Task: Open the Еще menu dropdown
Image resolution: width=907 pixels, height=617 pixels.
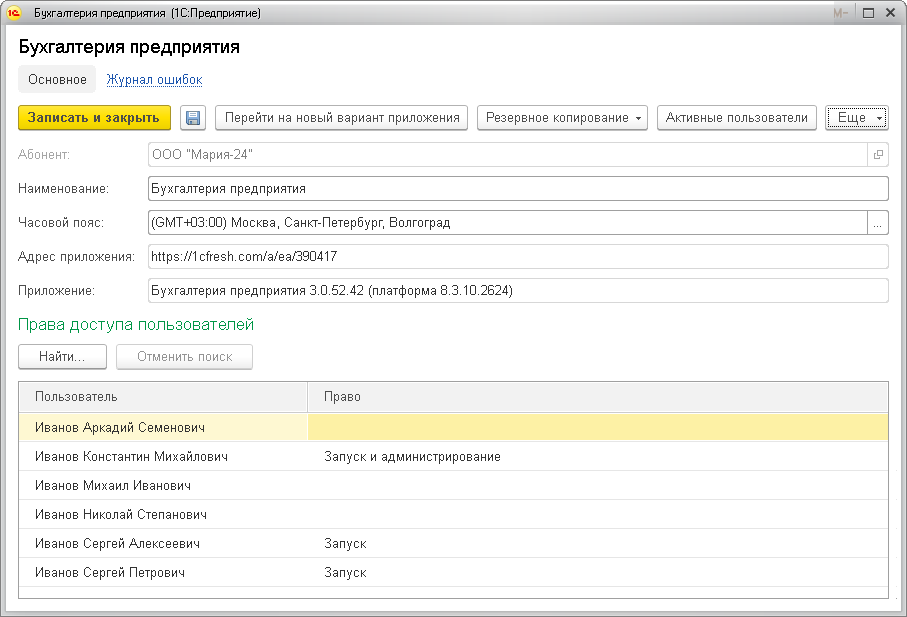Action: tap(857, 118)
